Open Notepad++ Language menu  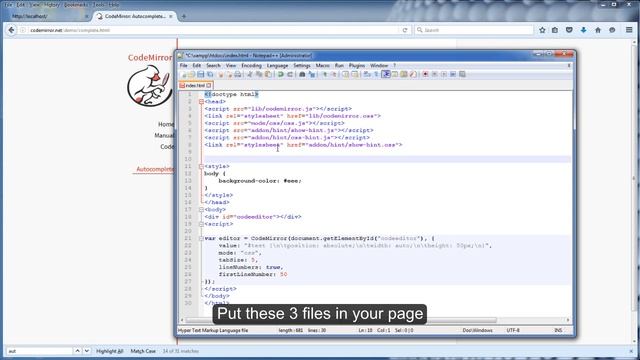(277, 65)
